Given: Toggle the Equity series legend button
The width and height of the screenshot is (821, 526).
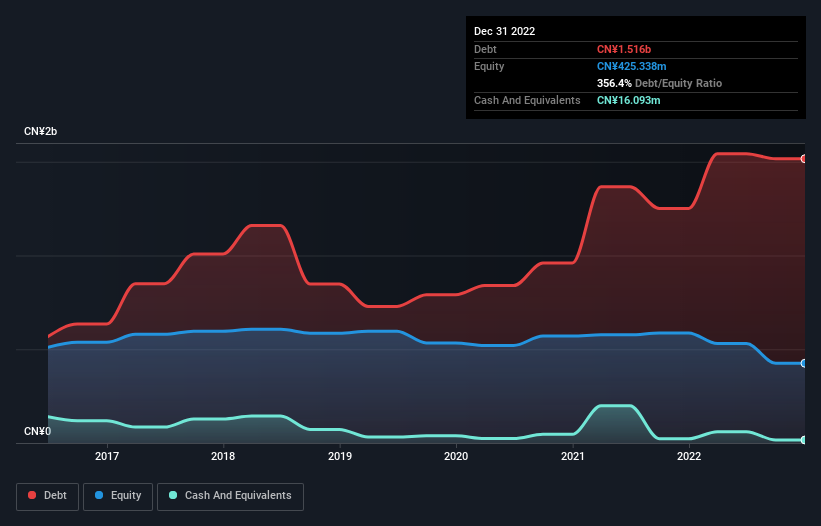Looking at the screenshot, I should point(118,496).
